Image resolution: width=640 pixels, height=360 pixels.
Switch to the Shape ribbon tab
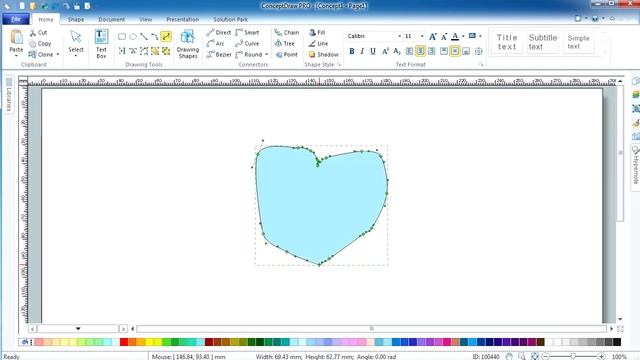[76, 19]
